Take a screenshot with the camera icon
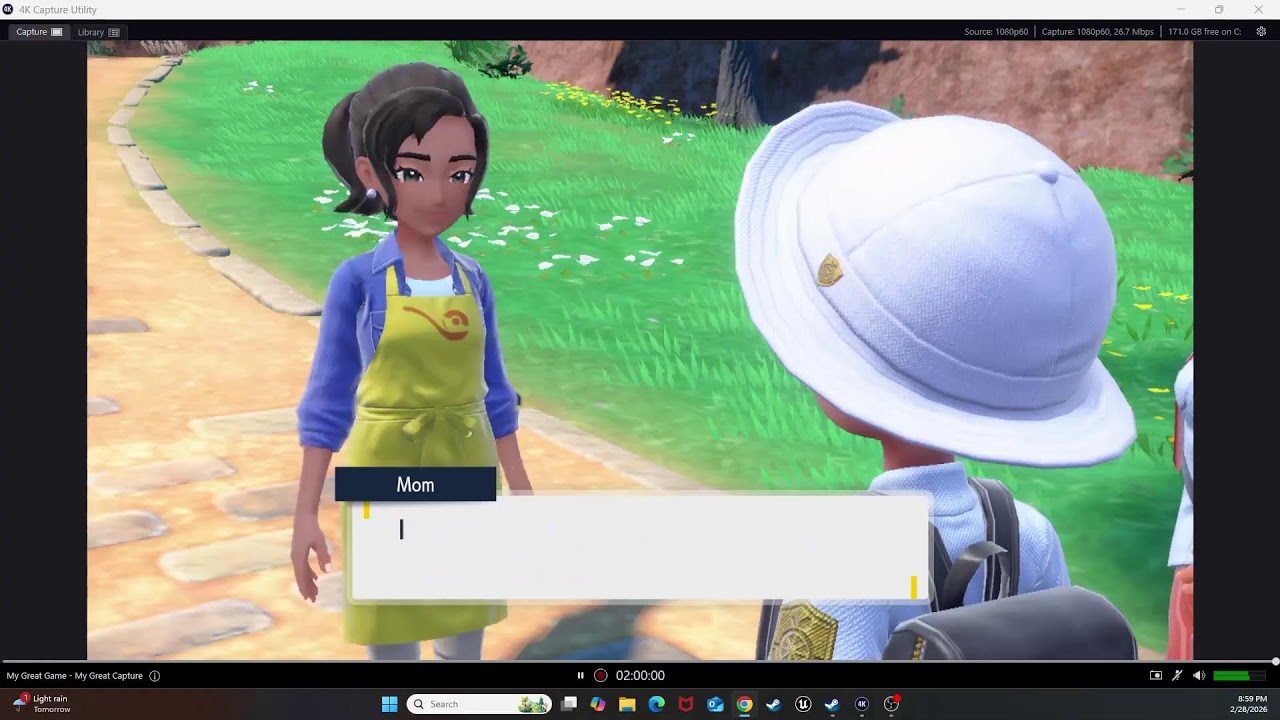Image resolution: width=1280 pixels, height=720 pixels. (1156, 676)
